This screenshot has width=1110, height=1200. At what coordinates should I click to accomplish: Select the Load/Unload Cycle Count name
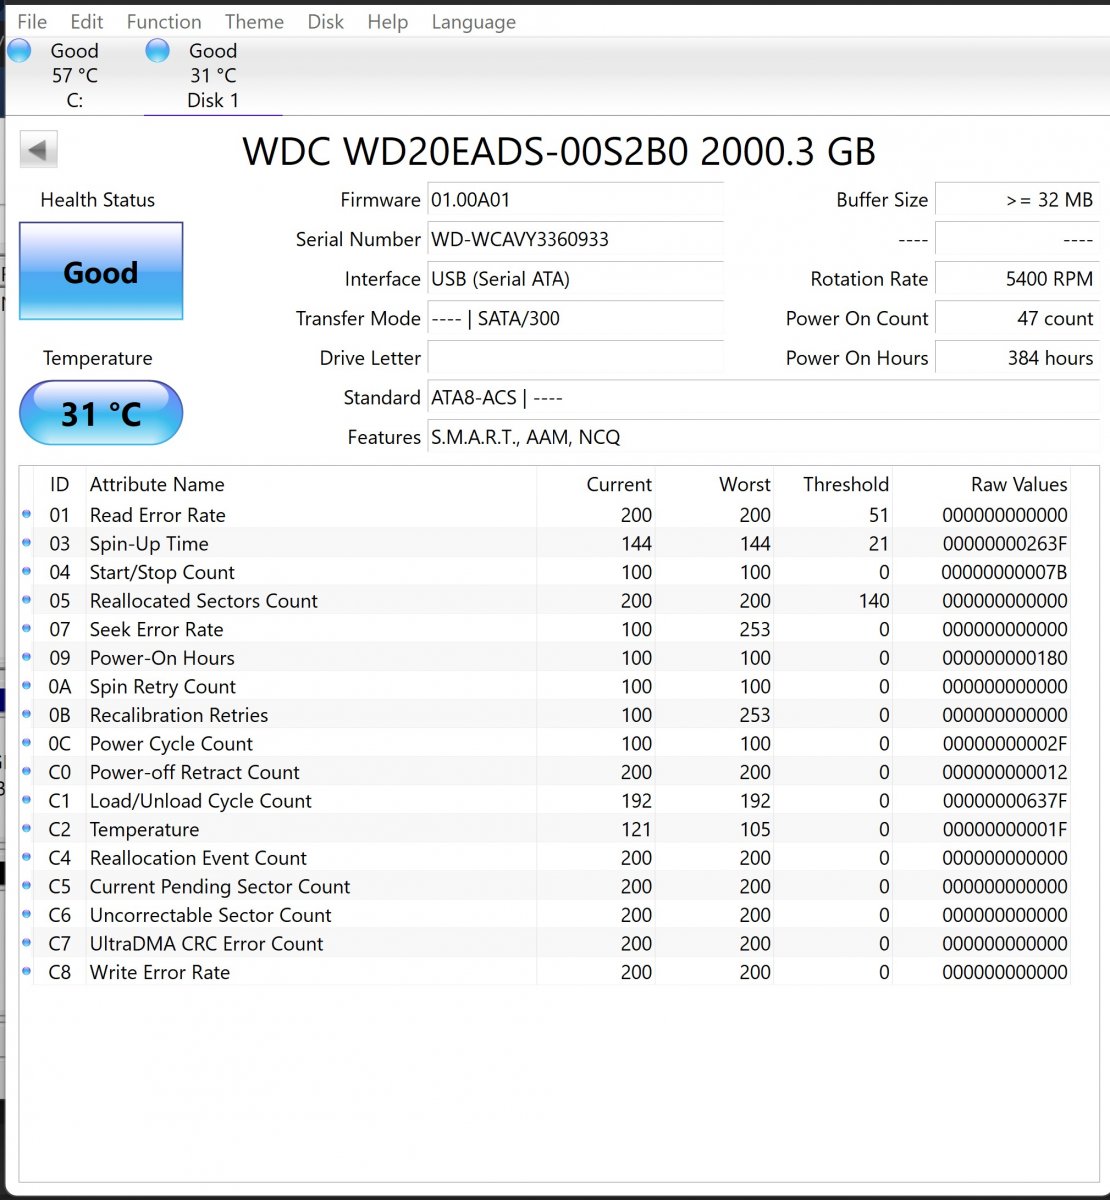click(x=201, y=801)
